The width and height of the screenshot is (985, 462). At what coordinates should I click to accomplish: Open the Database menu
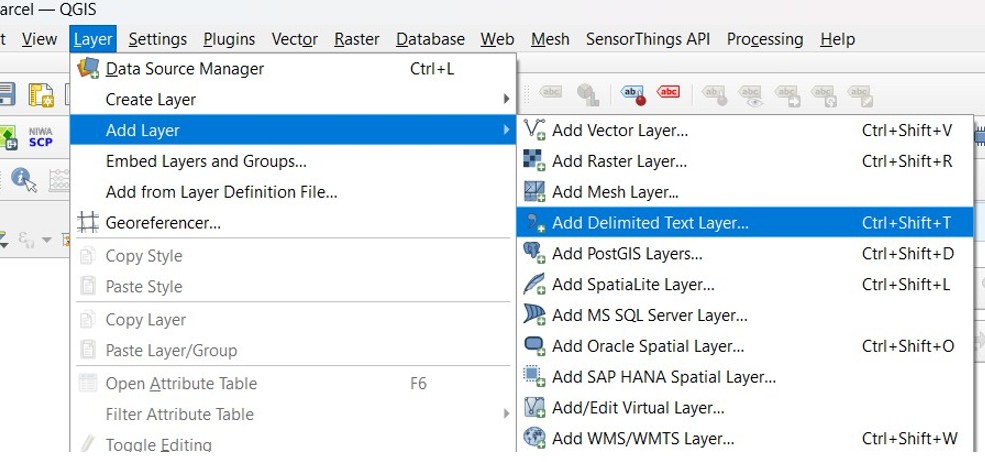(430, 39)
